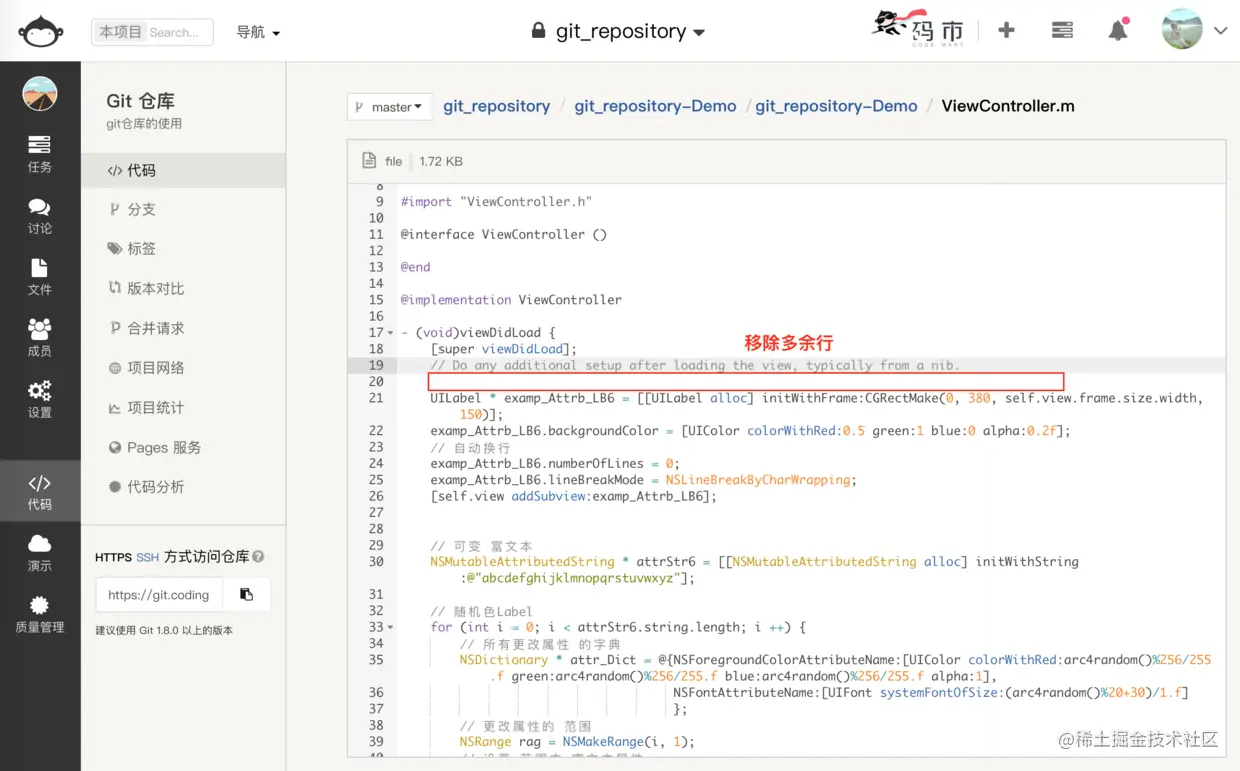Click the plus icon in top bar

(x=1007, y=30)
